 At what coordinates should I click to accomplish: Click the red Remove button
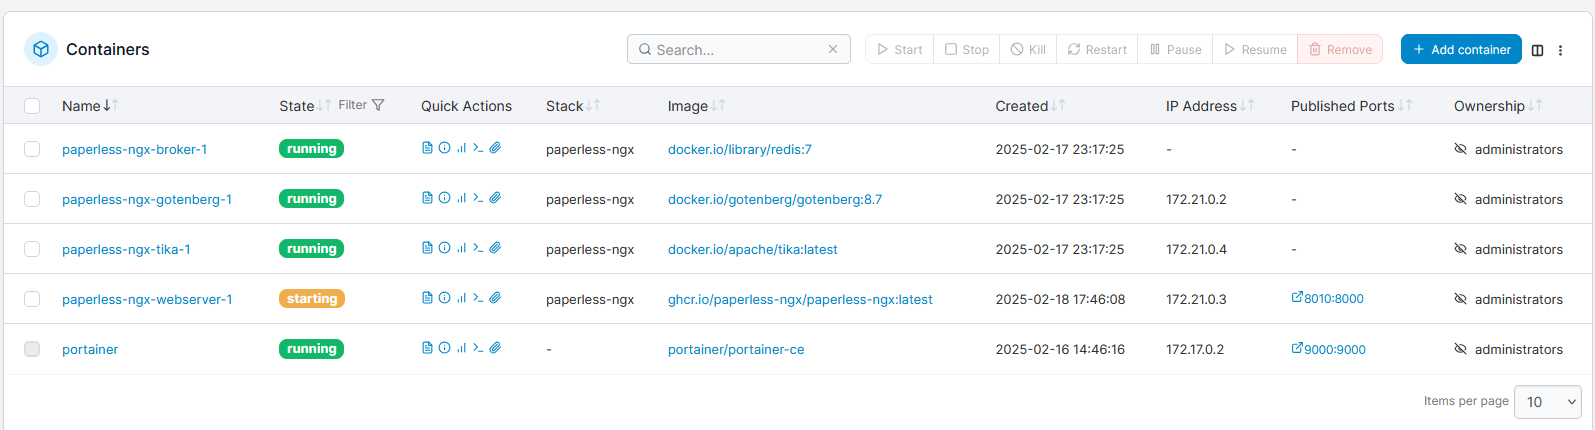pyautogui.click(x=1340, y=49)
